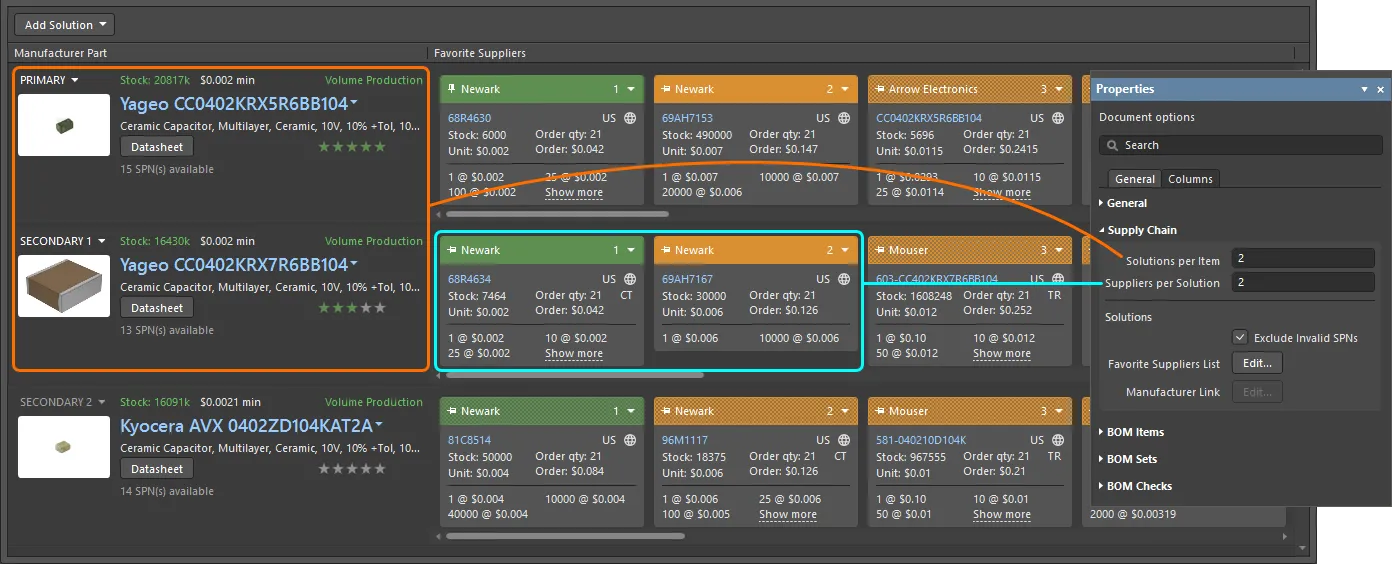Click the pin icon on the PRIMARY row's green Newark card
The height and width of the screenshot is (564, 1392).
452,89
